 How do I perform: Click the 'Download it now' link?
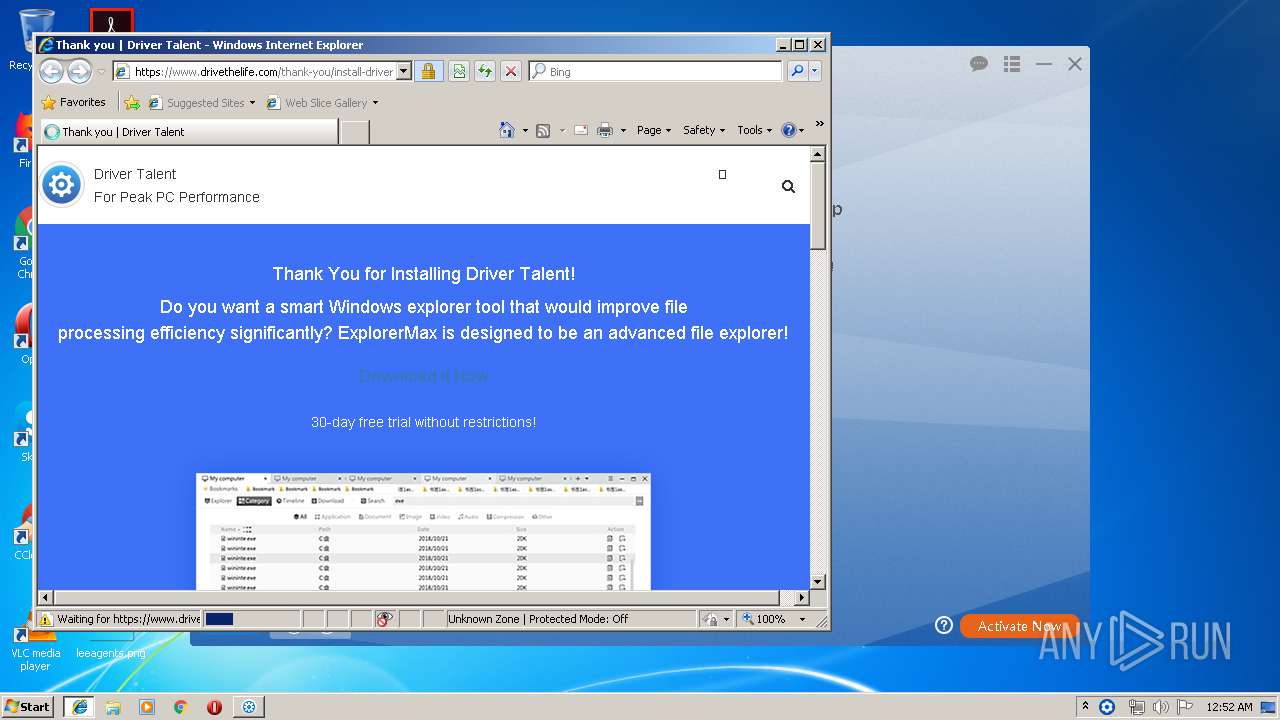point(423,376)
